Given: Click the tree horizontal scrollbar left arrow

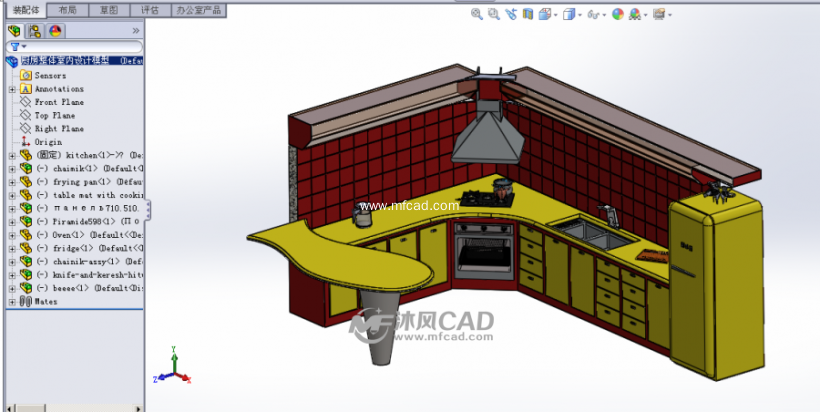Looking at the screenshot, I should (10, 408).
